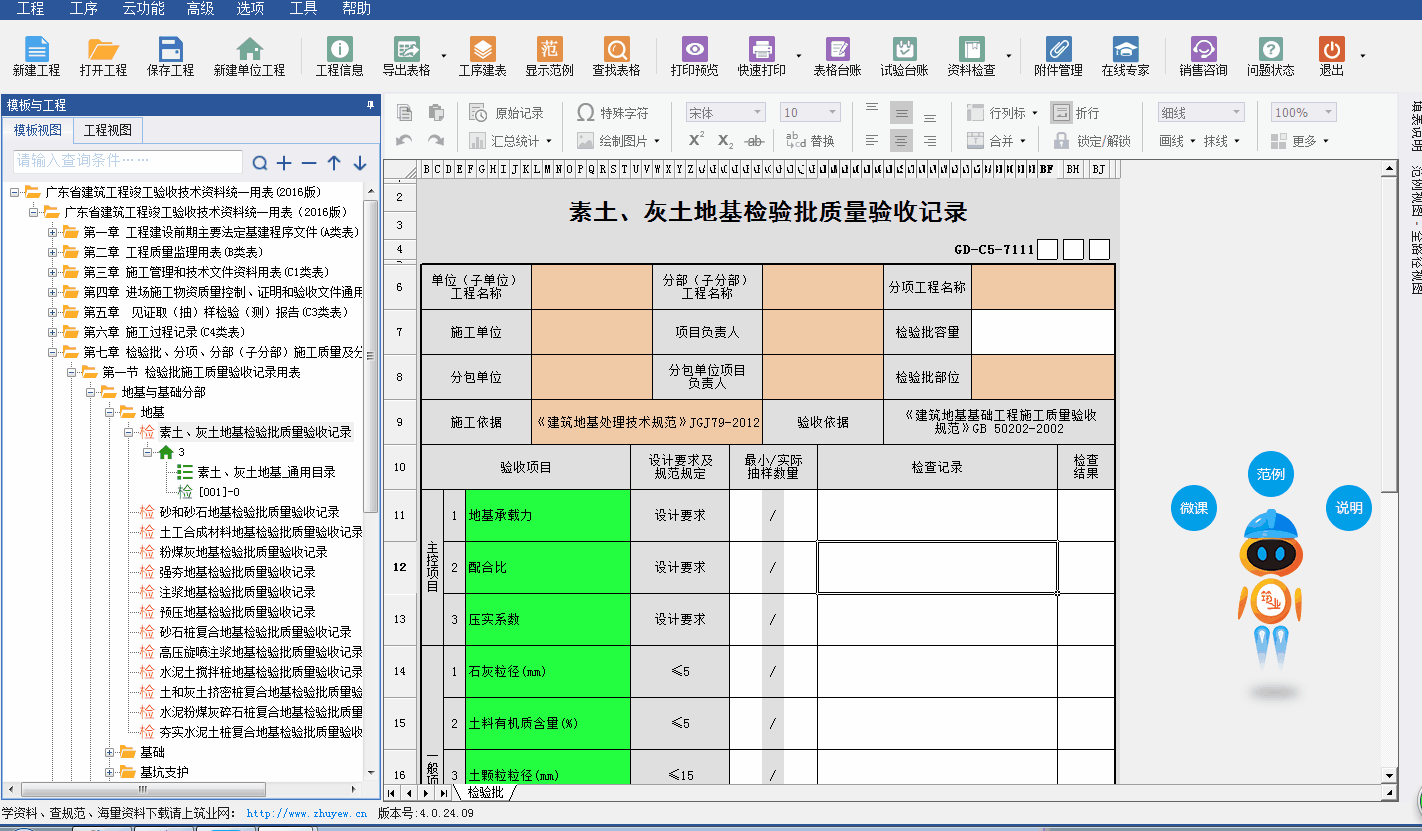The height and width of the screenshot is (831, 1422).
Task: Open the 附件管理 attachment manager
Action: 1058,50
